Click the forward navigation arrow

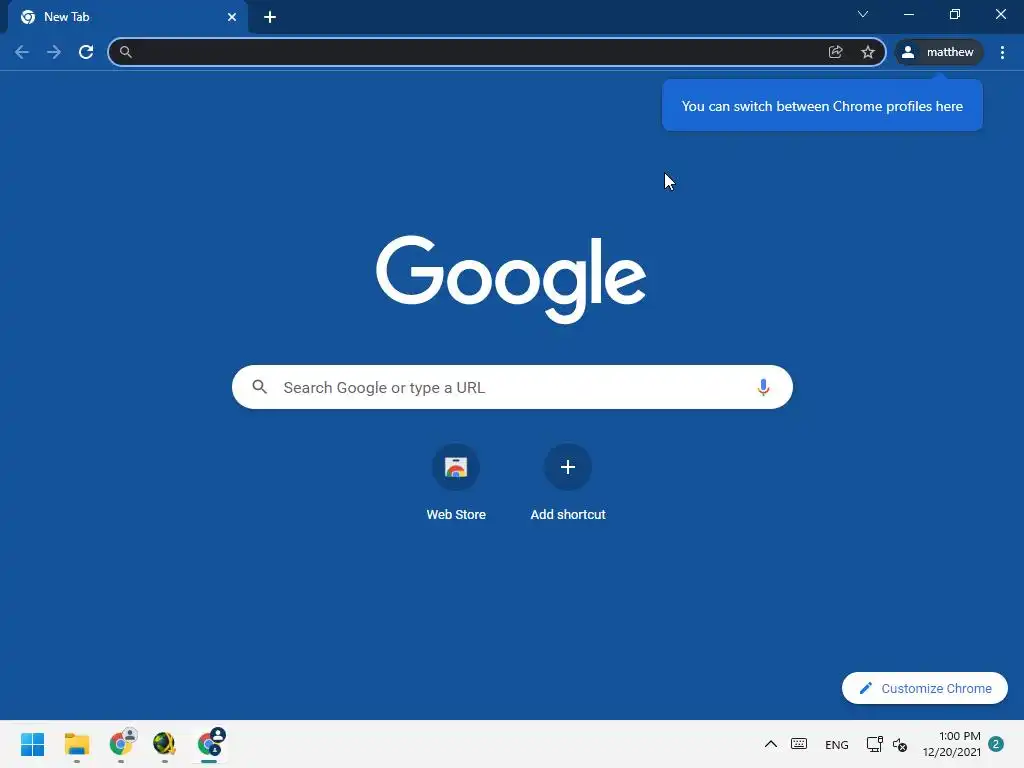54,52
